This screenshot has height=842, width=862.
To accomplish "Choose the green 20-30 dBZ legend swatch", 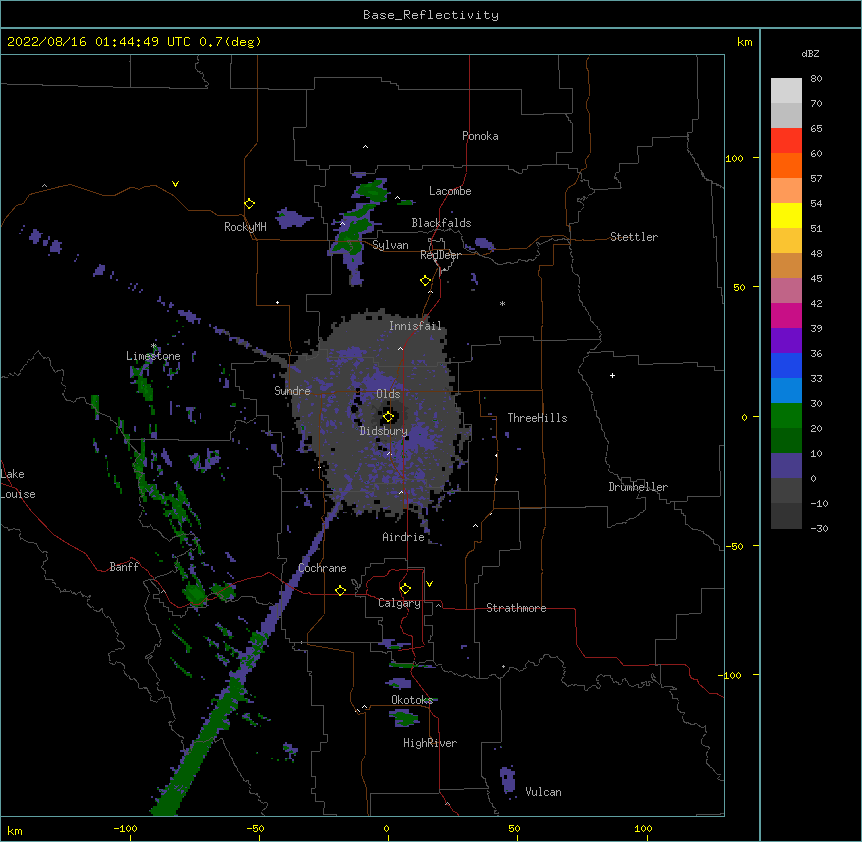I will pos(786,416).
